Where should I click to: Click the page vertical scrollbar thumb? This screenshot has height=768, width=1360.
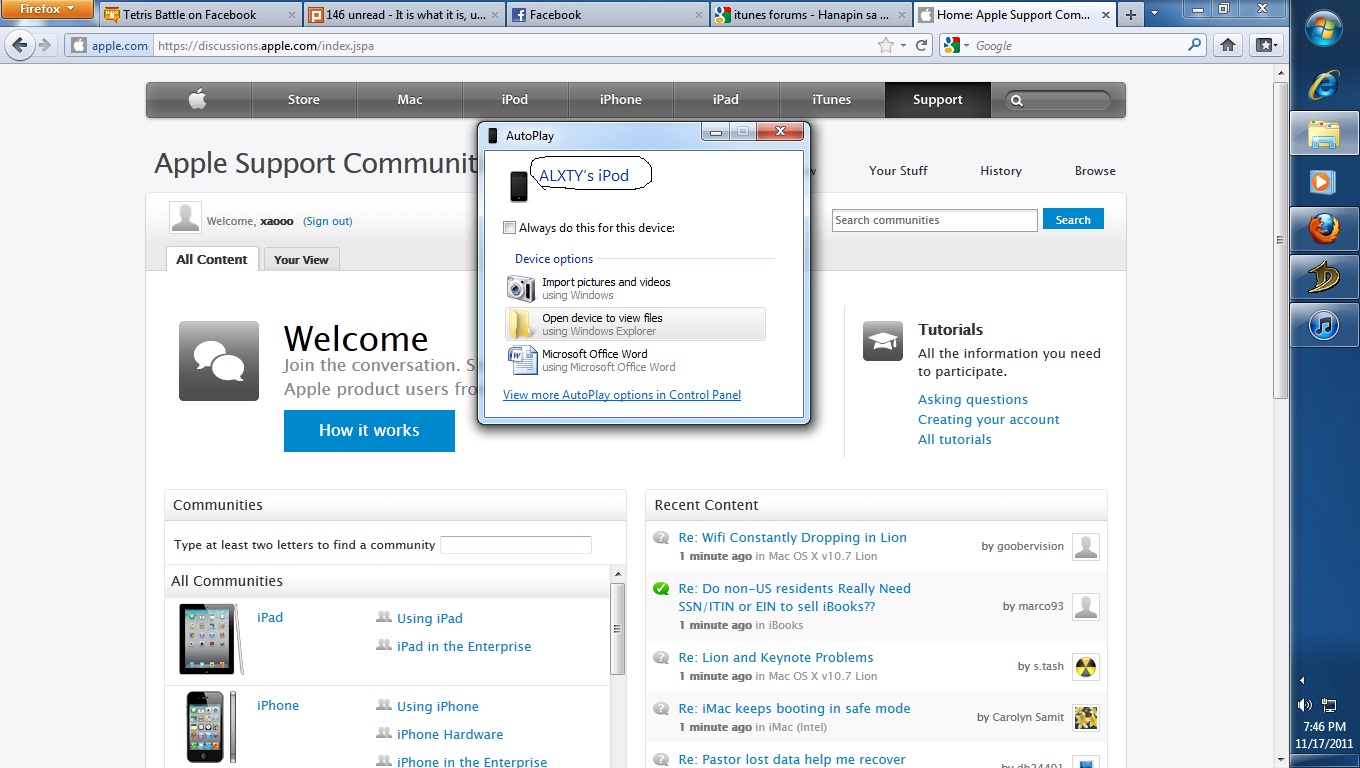point(1279,240)
